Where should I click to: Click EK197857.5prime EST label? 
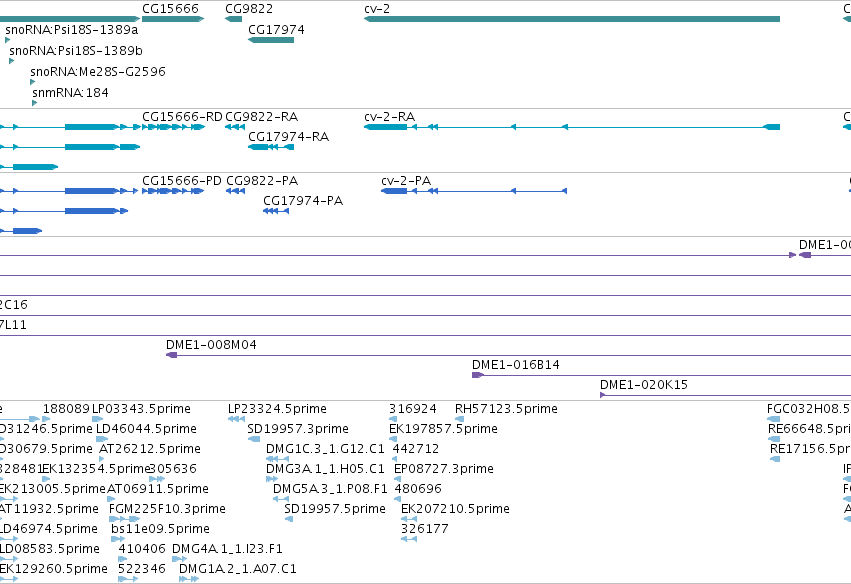443,429
